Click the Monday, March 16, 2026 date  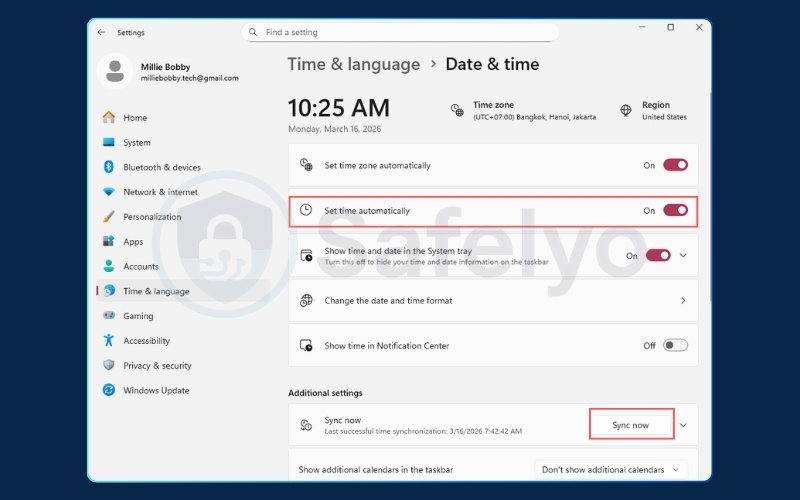(x=334, y=129)
